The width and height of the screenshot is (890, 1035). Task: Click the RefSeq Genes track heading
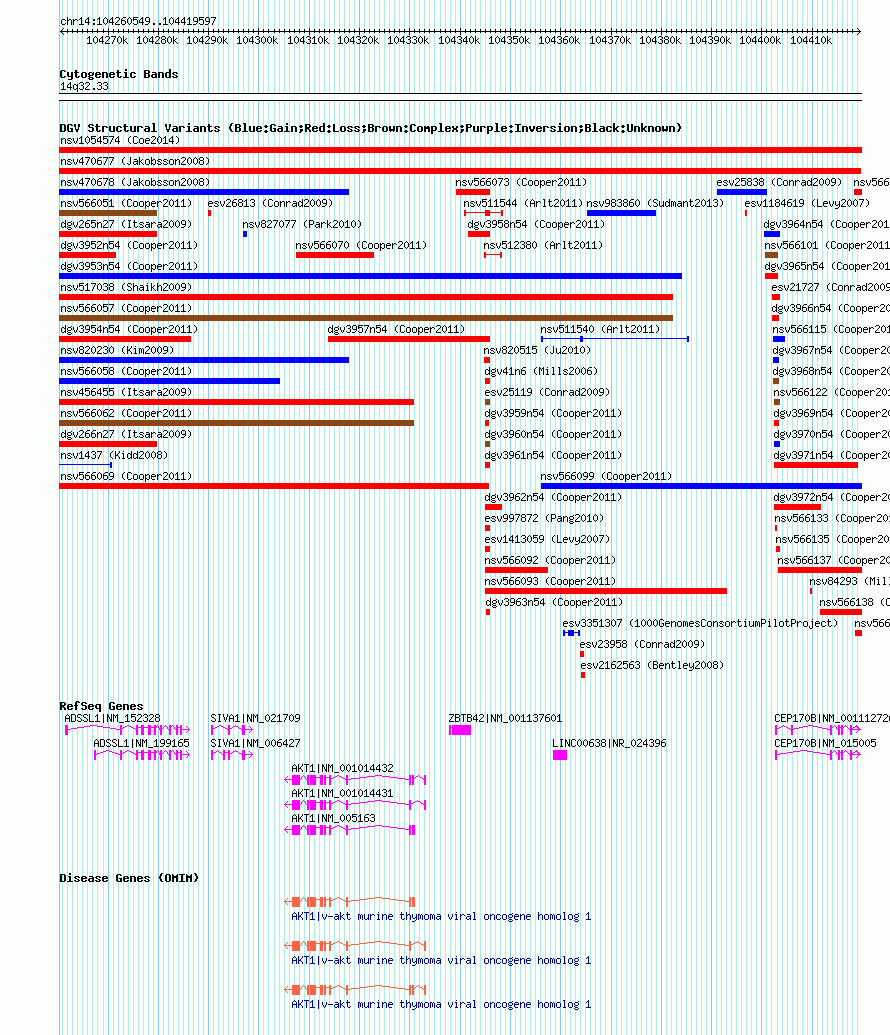coord(101,706)
